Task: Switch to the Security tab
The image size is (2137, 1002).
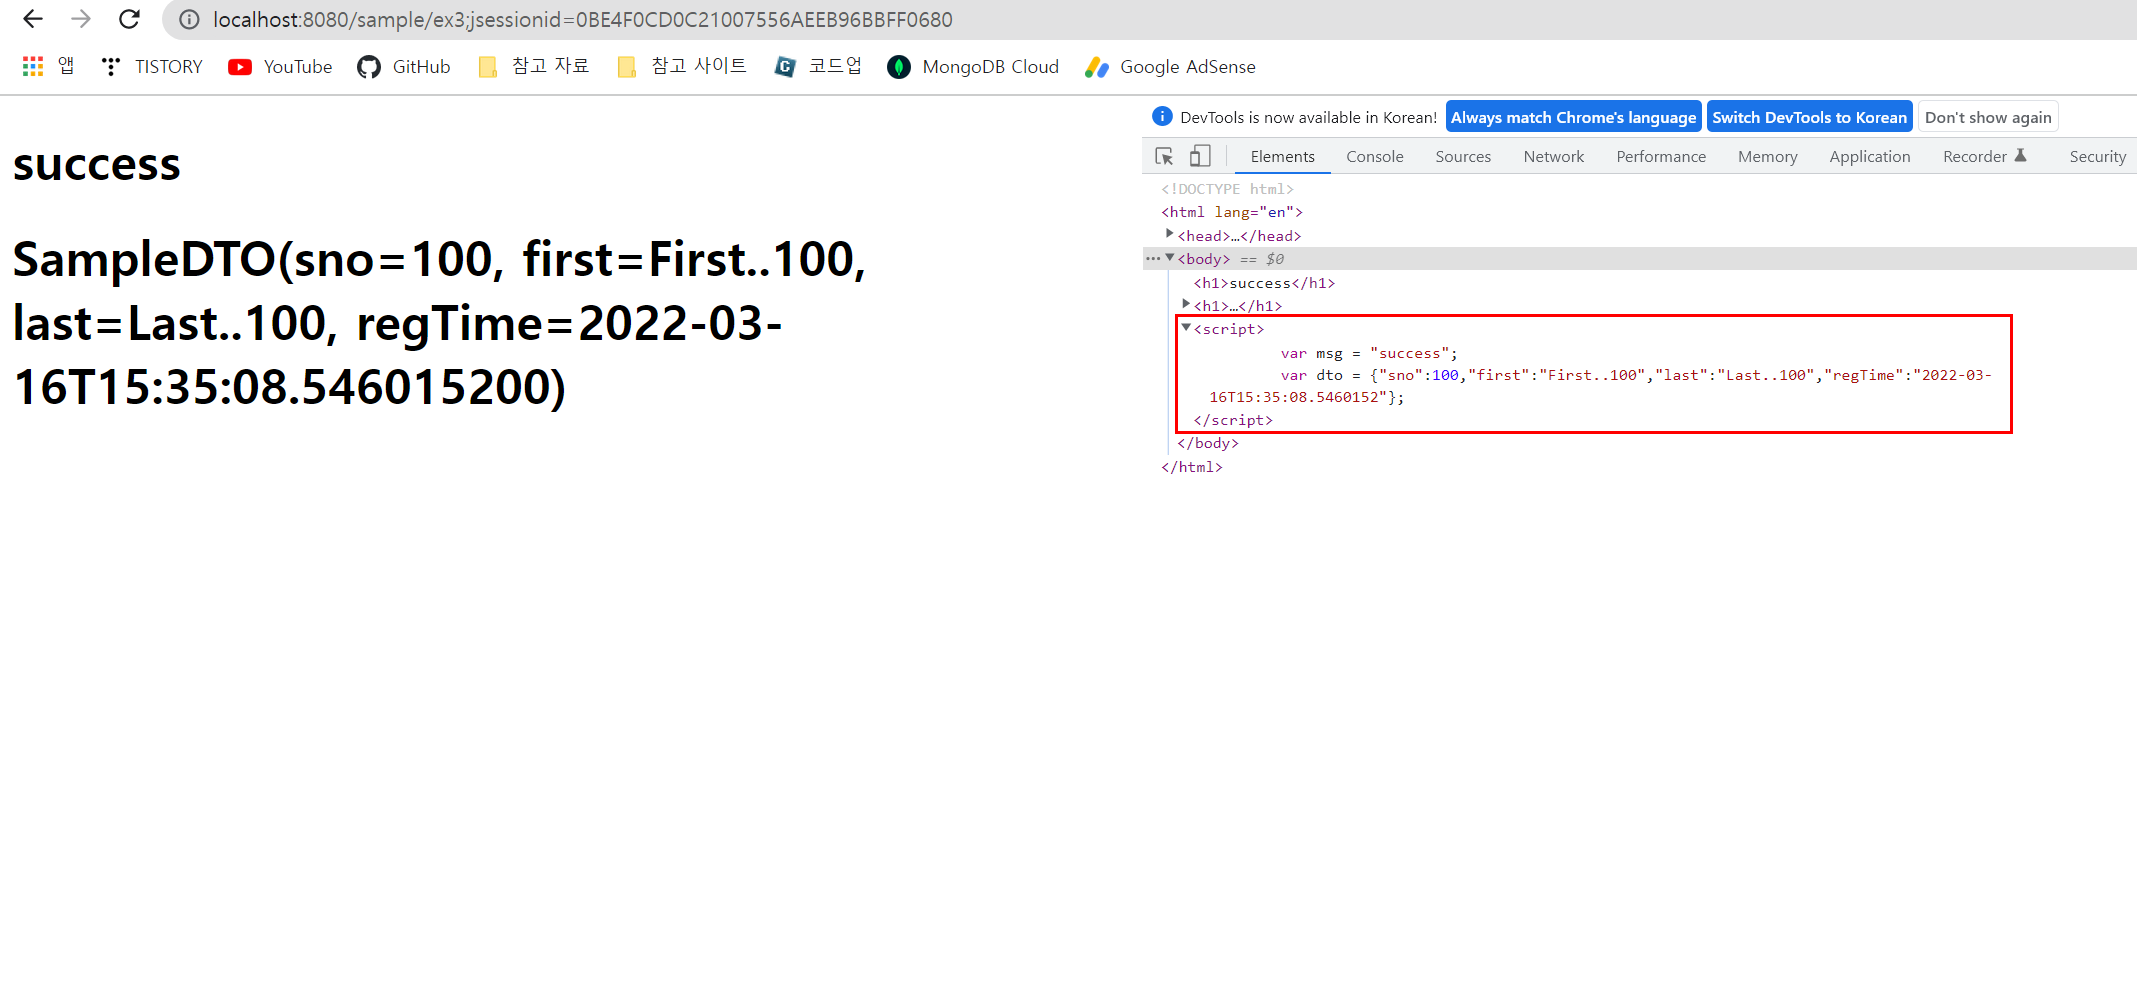Action: coord(2098,156)
